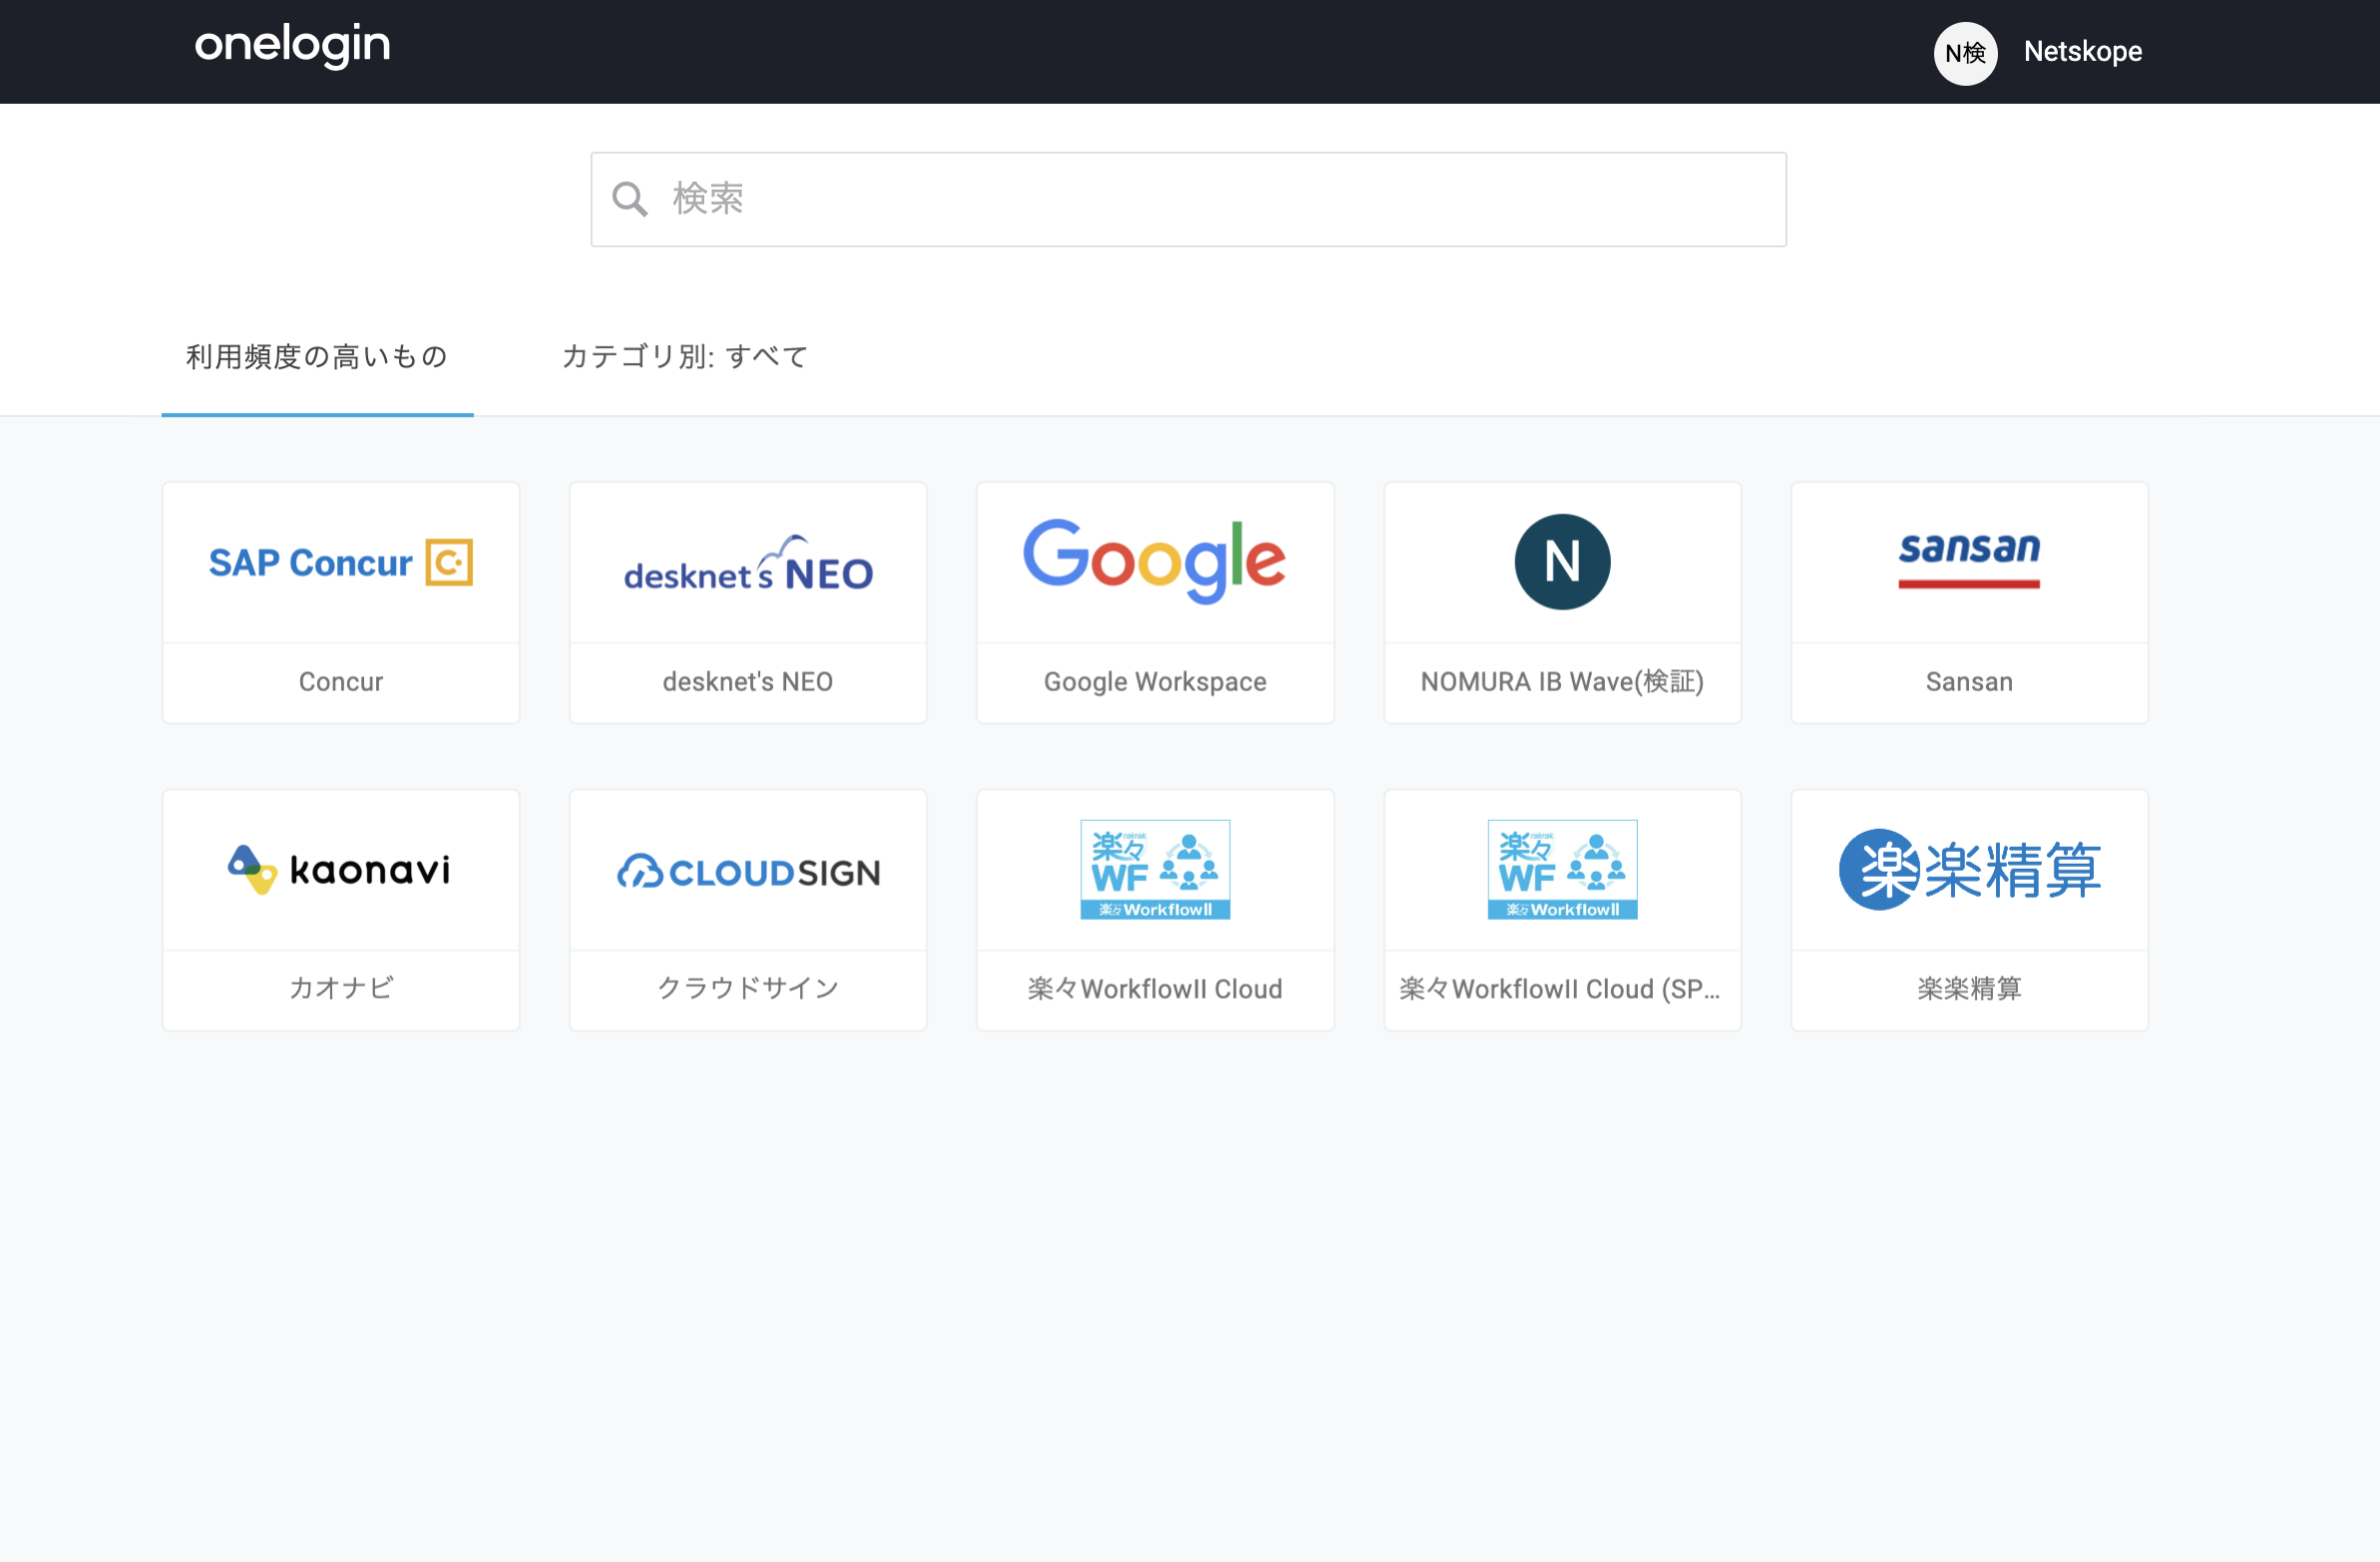Open カテゴリ別: すべて category filter
2380x1562 pixels.
click(x=685, y=357)
